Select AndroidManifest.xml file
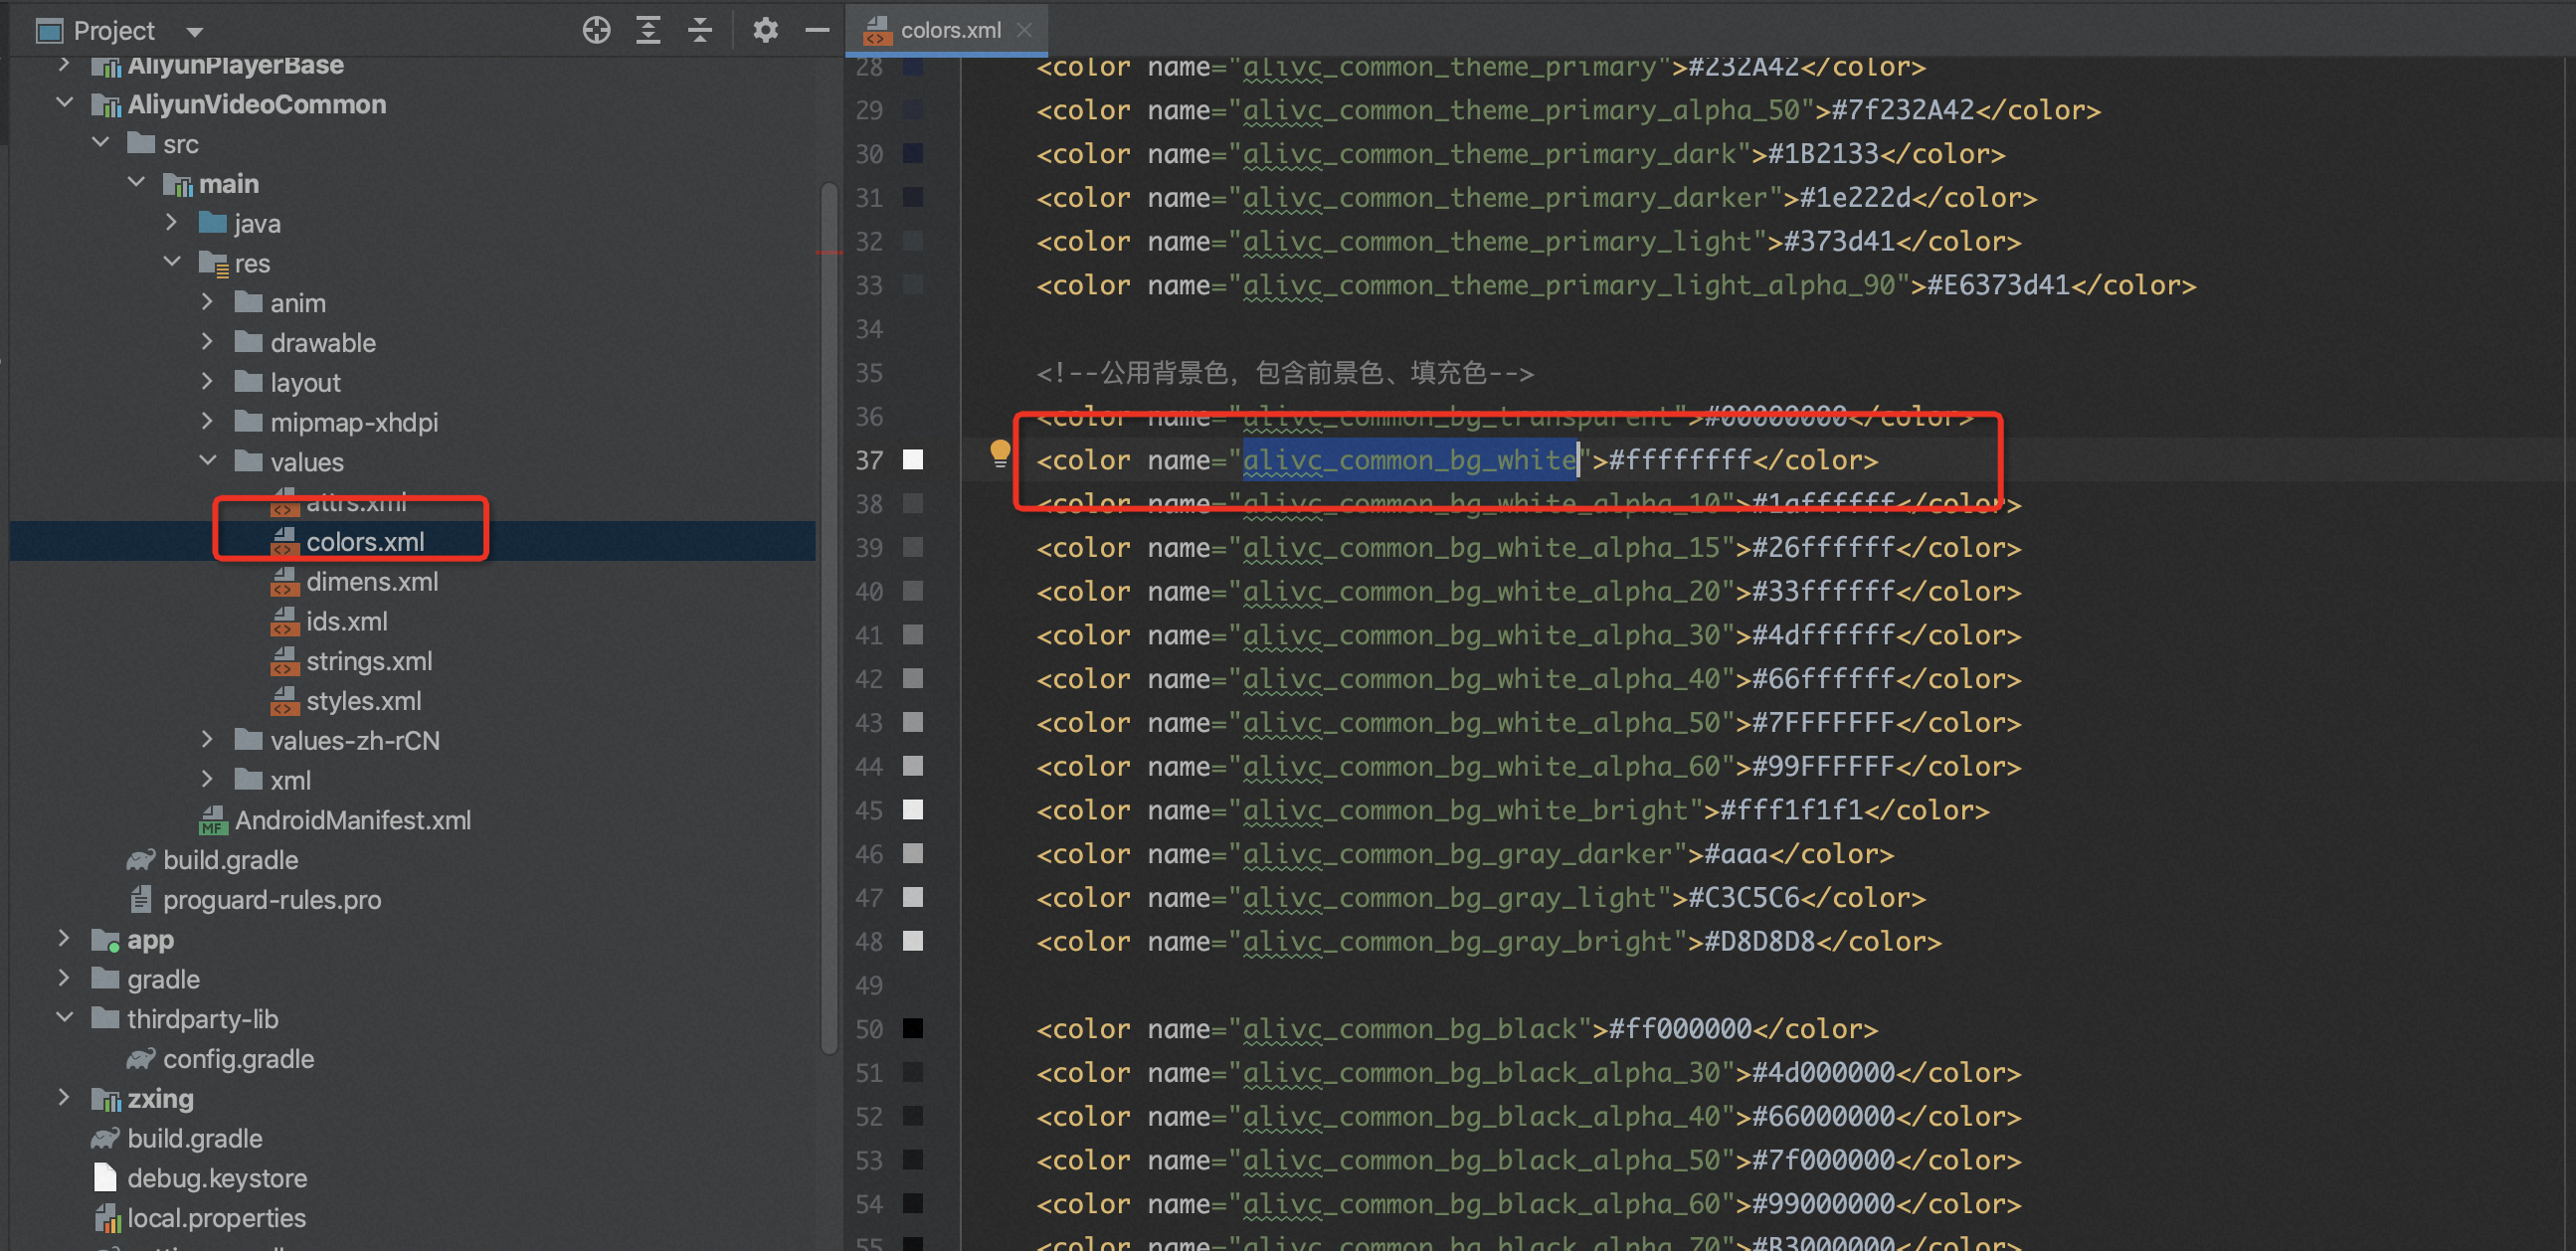 (352, 820)
